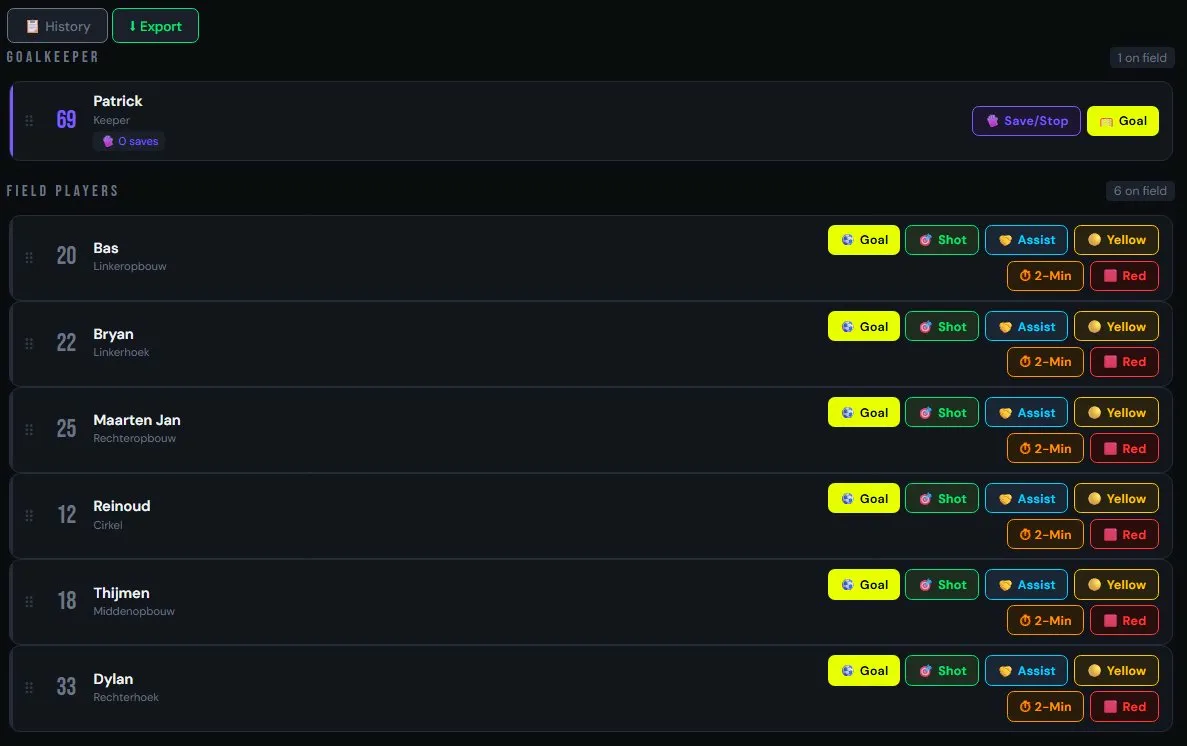
Task: Record a shot for Thijmen
Action: (941, 584)
